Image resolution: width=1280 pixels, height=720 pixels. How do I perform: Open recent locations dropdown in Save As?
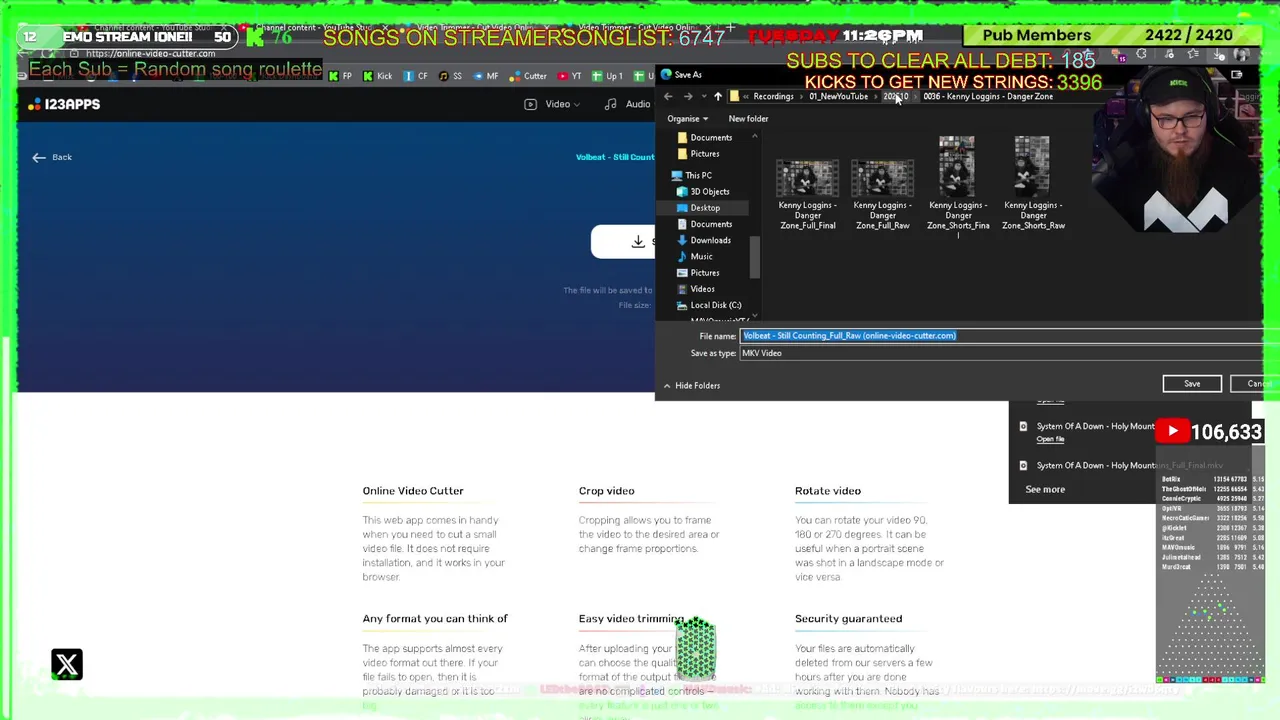(703, 97)
